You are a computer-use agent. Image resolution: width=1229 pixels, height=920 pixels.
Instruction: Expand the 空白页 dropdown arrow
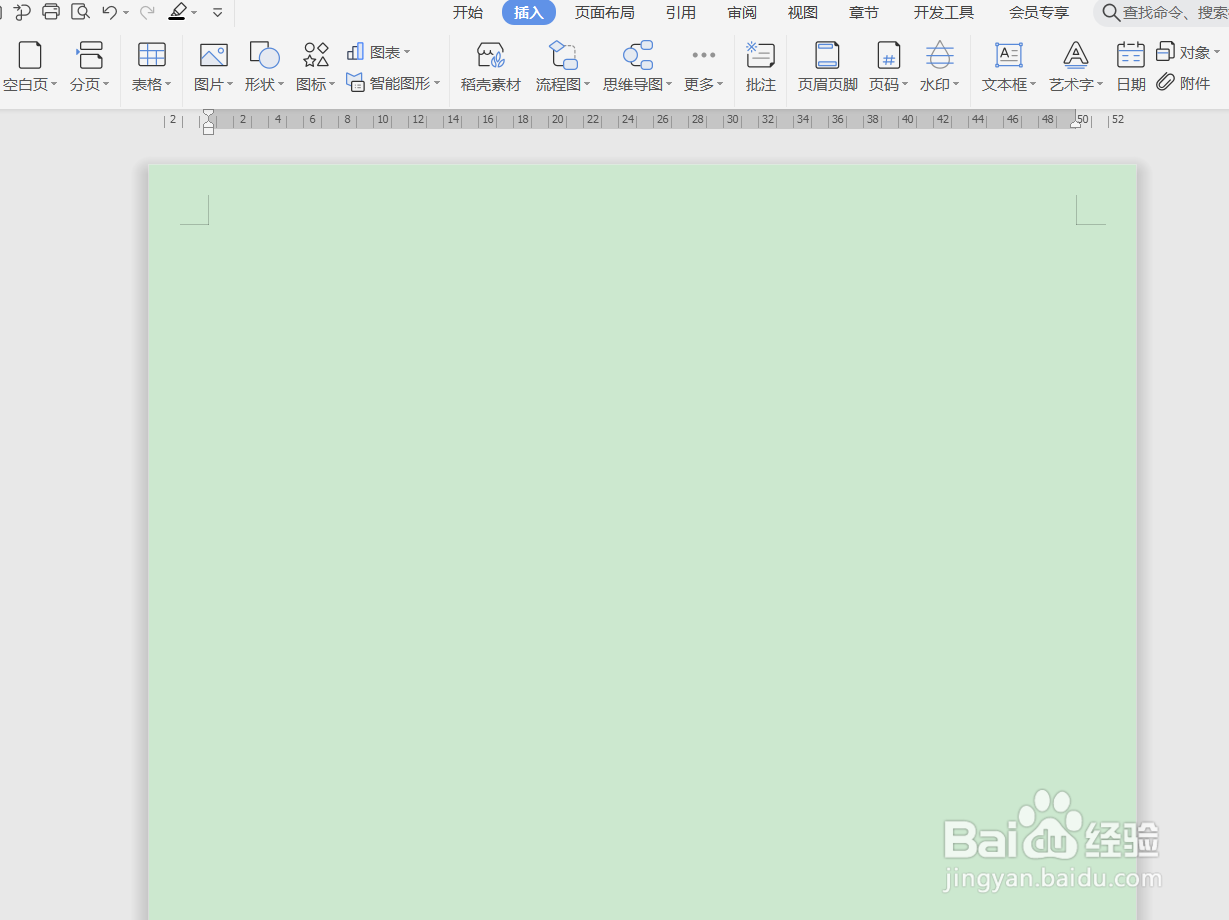(x=54, y=85)
